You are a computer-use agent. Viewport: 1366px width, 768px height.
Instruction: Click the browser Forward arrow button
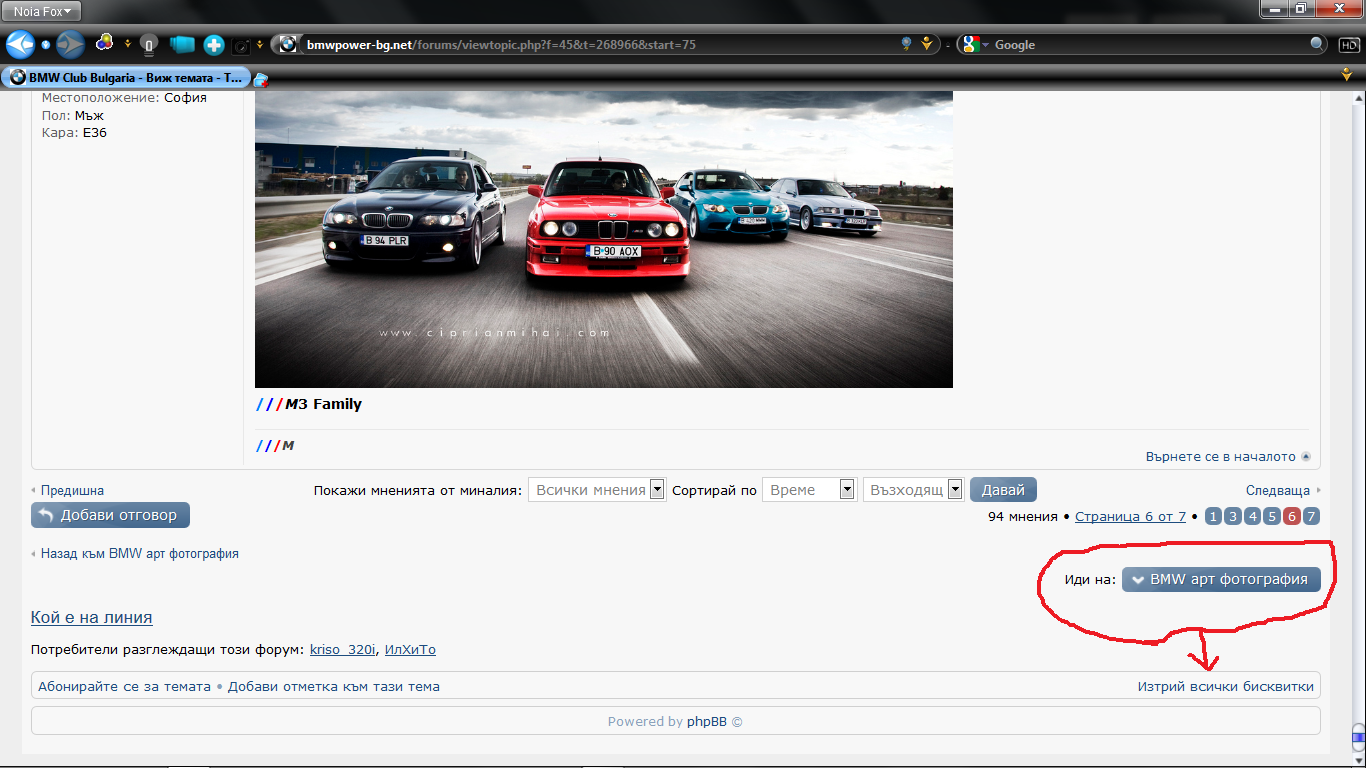[70, 44]
